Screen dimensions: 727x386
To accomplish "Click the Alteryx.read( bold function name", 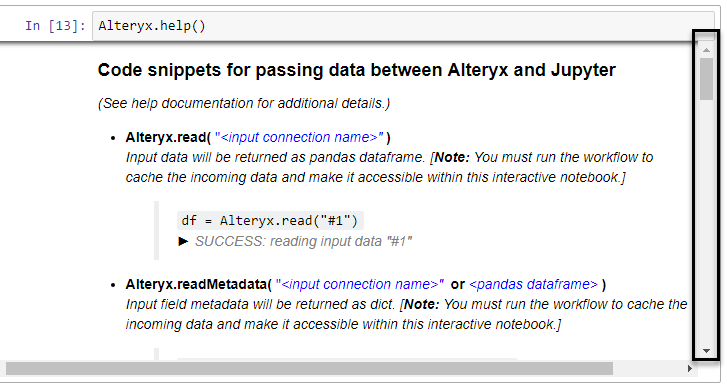I will (x=168, y=137).
